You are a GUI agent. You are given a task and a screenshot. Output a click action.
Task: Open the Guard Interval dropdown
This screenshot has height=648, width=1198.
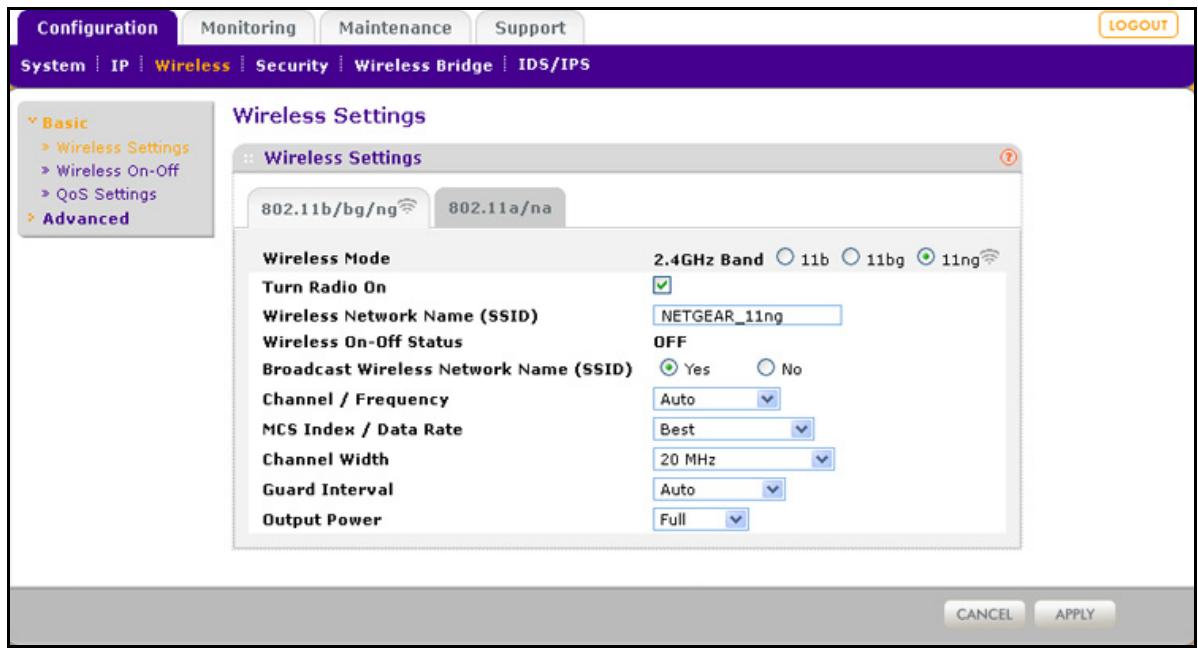click(719, 489)
